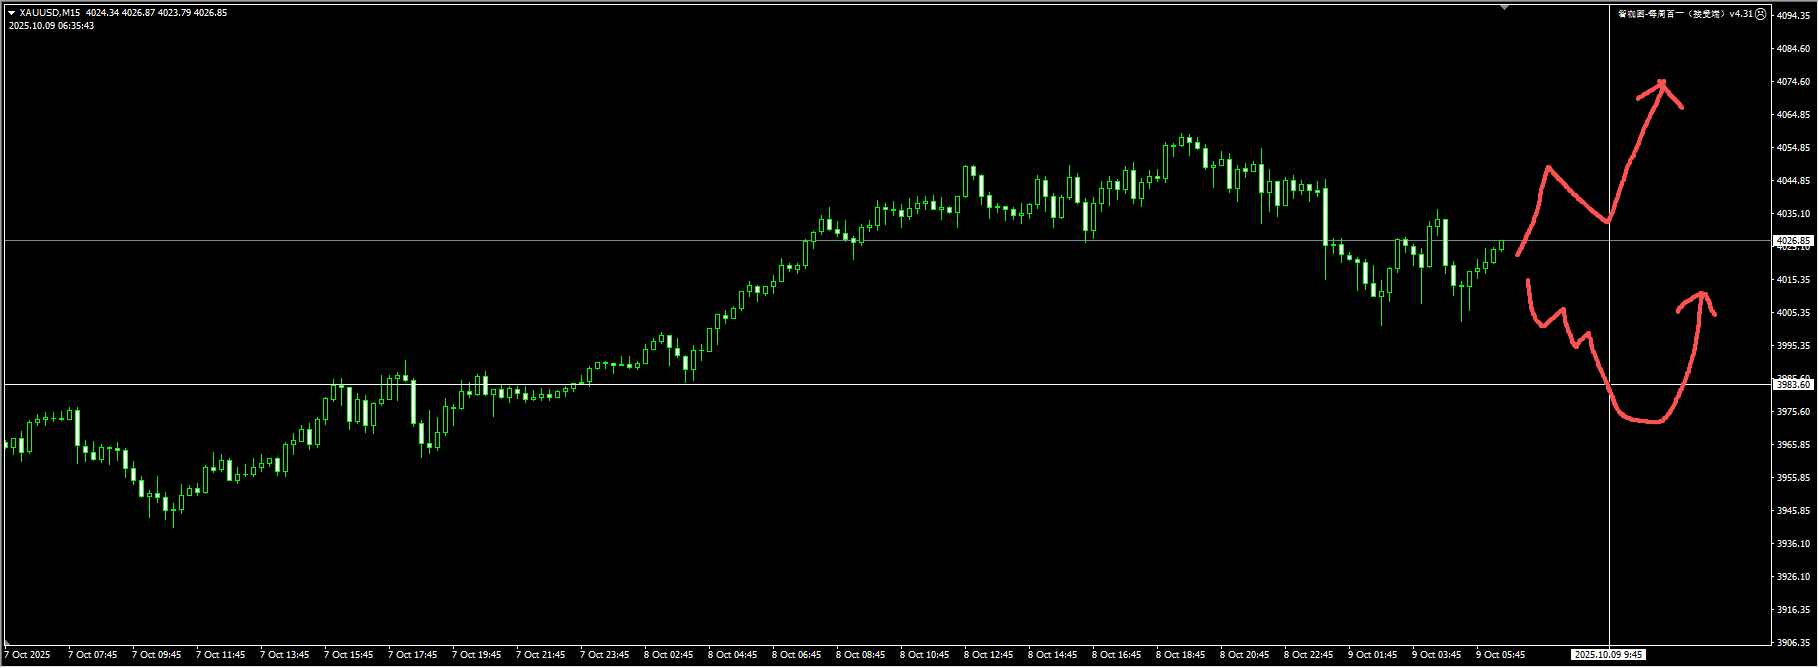This screenshot has height=668, width=1819.
Task: Click the 9 Oct 05:45 time axis label
Action: click(x=1500, y=655)
